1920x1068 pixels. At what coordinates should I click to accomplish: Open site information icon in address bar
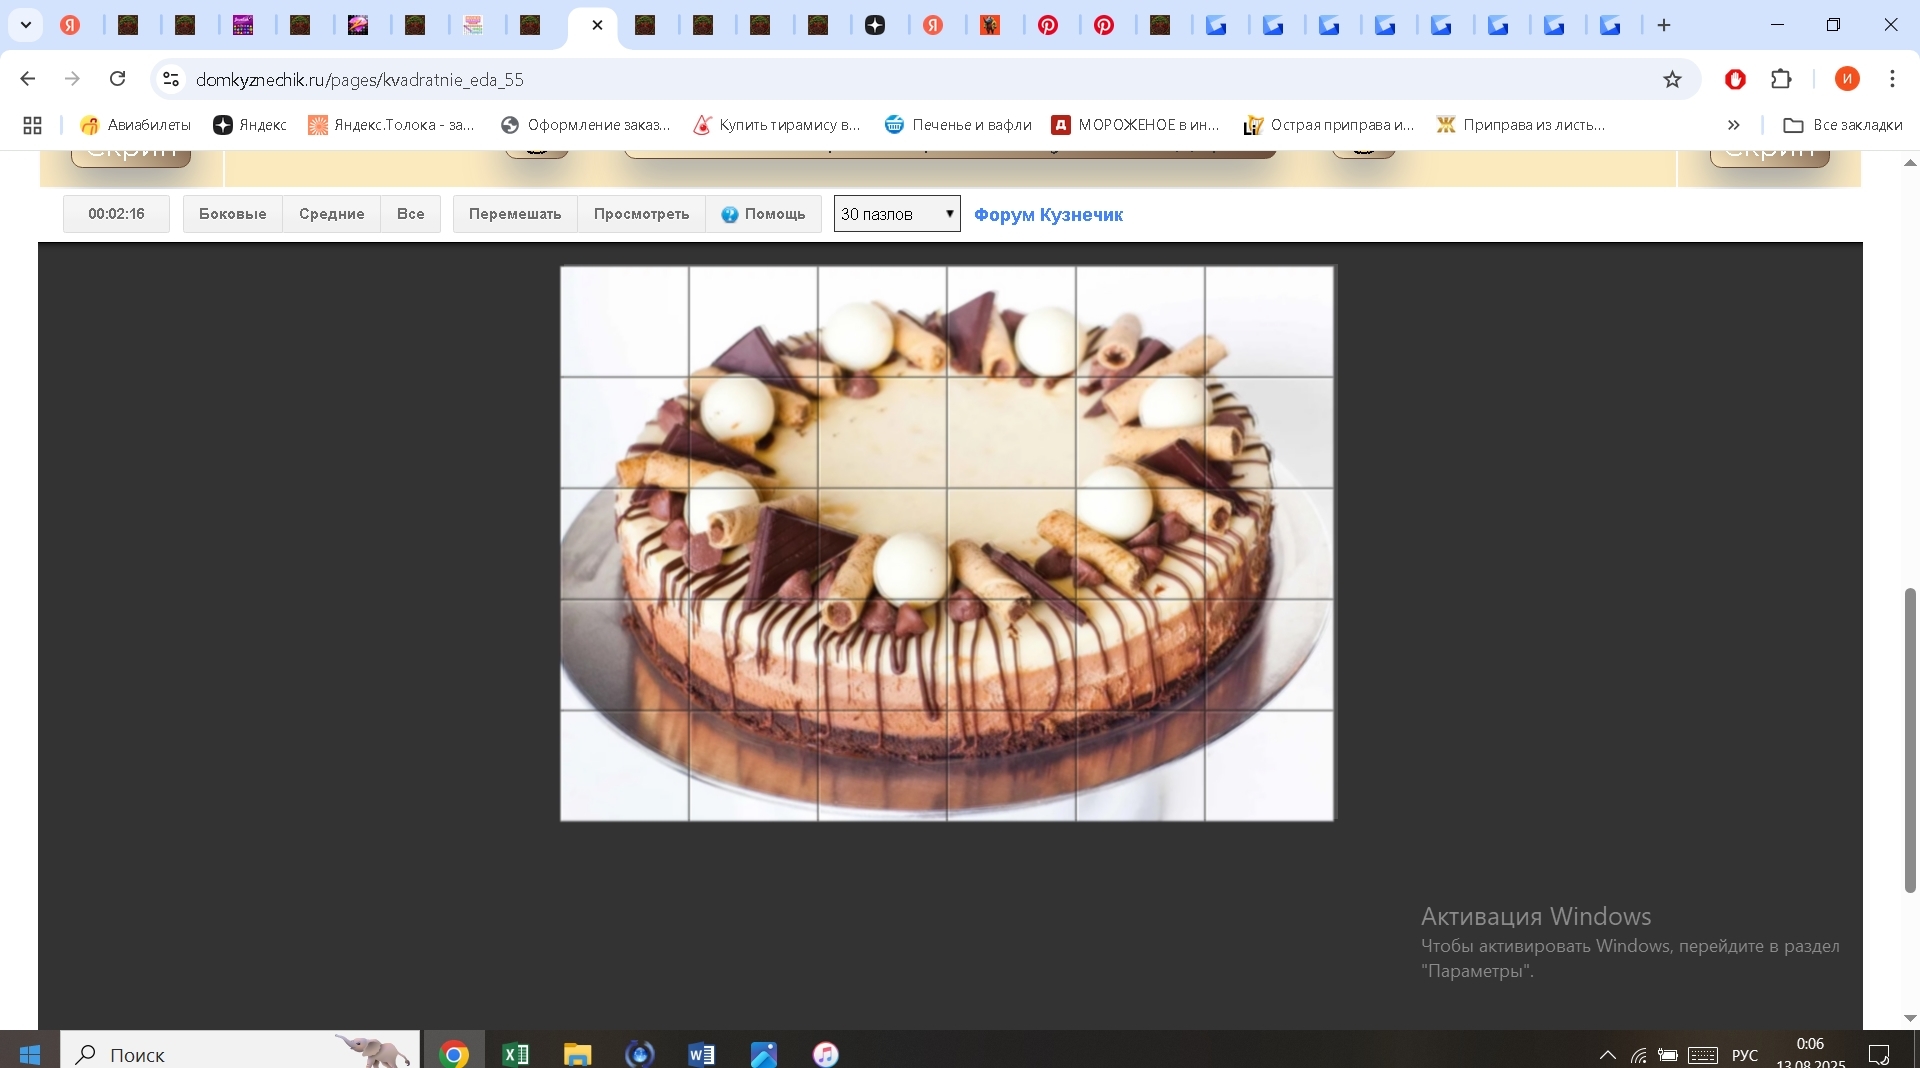171,79
